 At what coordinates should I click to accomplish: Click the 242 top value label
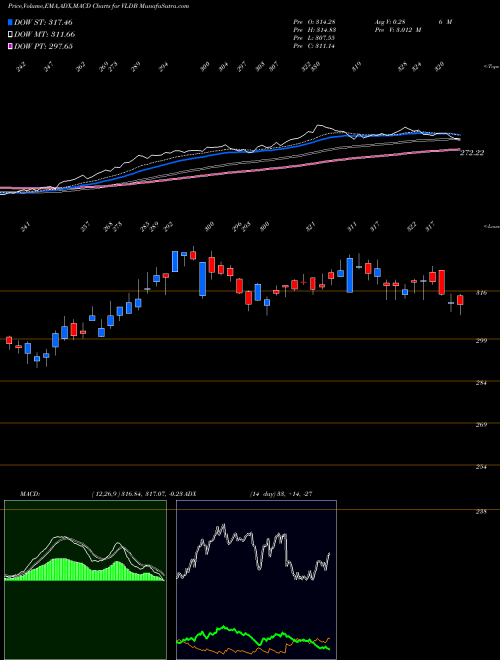point(21,67)
